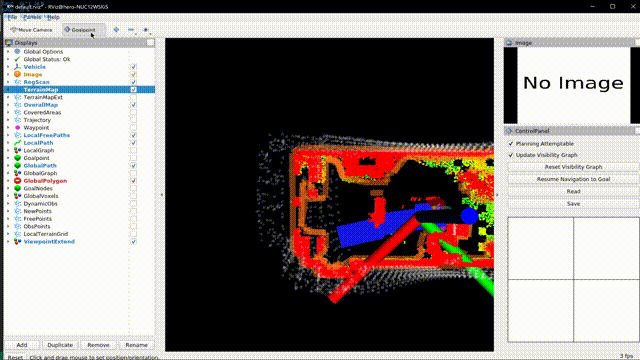Click the GlobalPath green cube icon
The image size is (640, 360).
pos(17,166)
